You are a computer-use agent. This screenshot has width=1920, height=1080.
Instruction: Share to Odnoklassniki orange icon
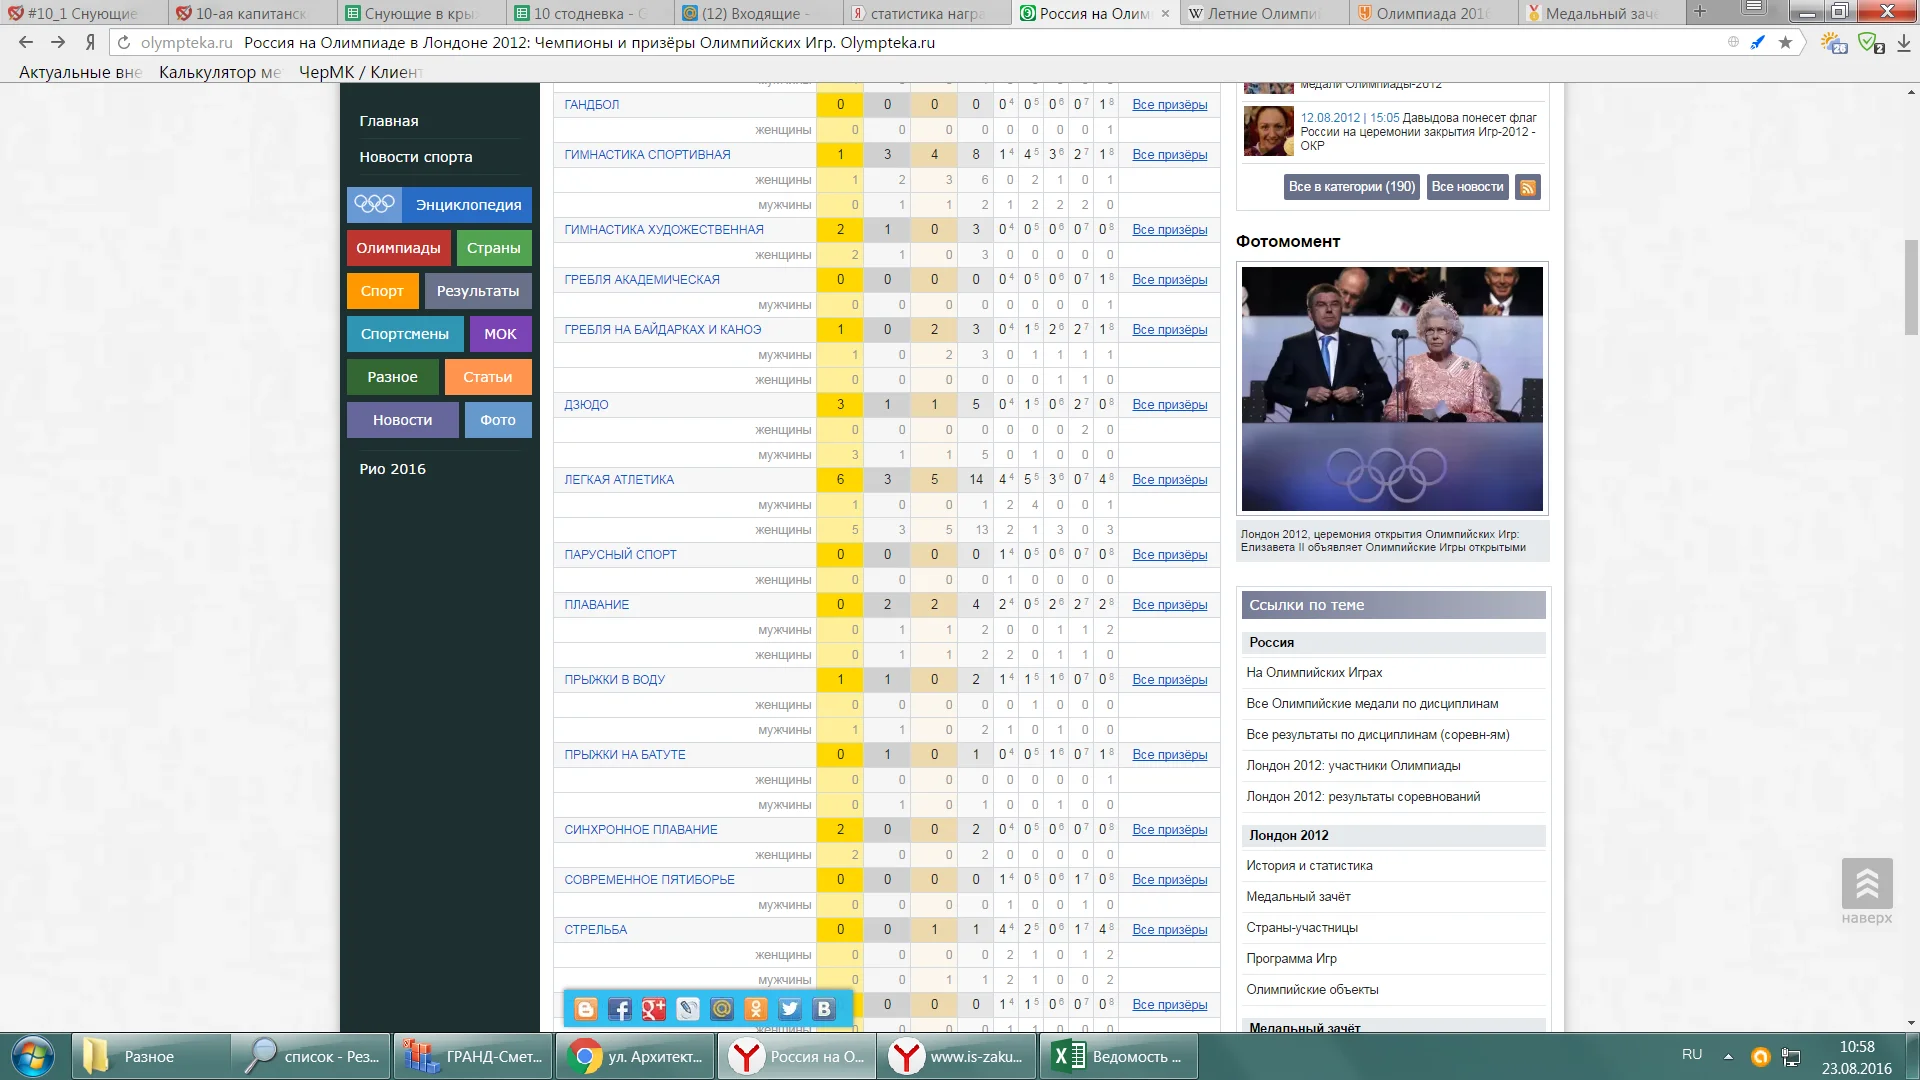point(756,1009)
